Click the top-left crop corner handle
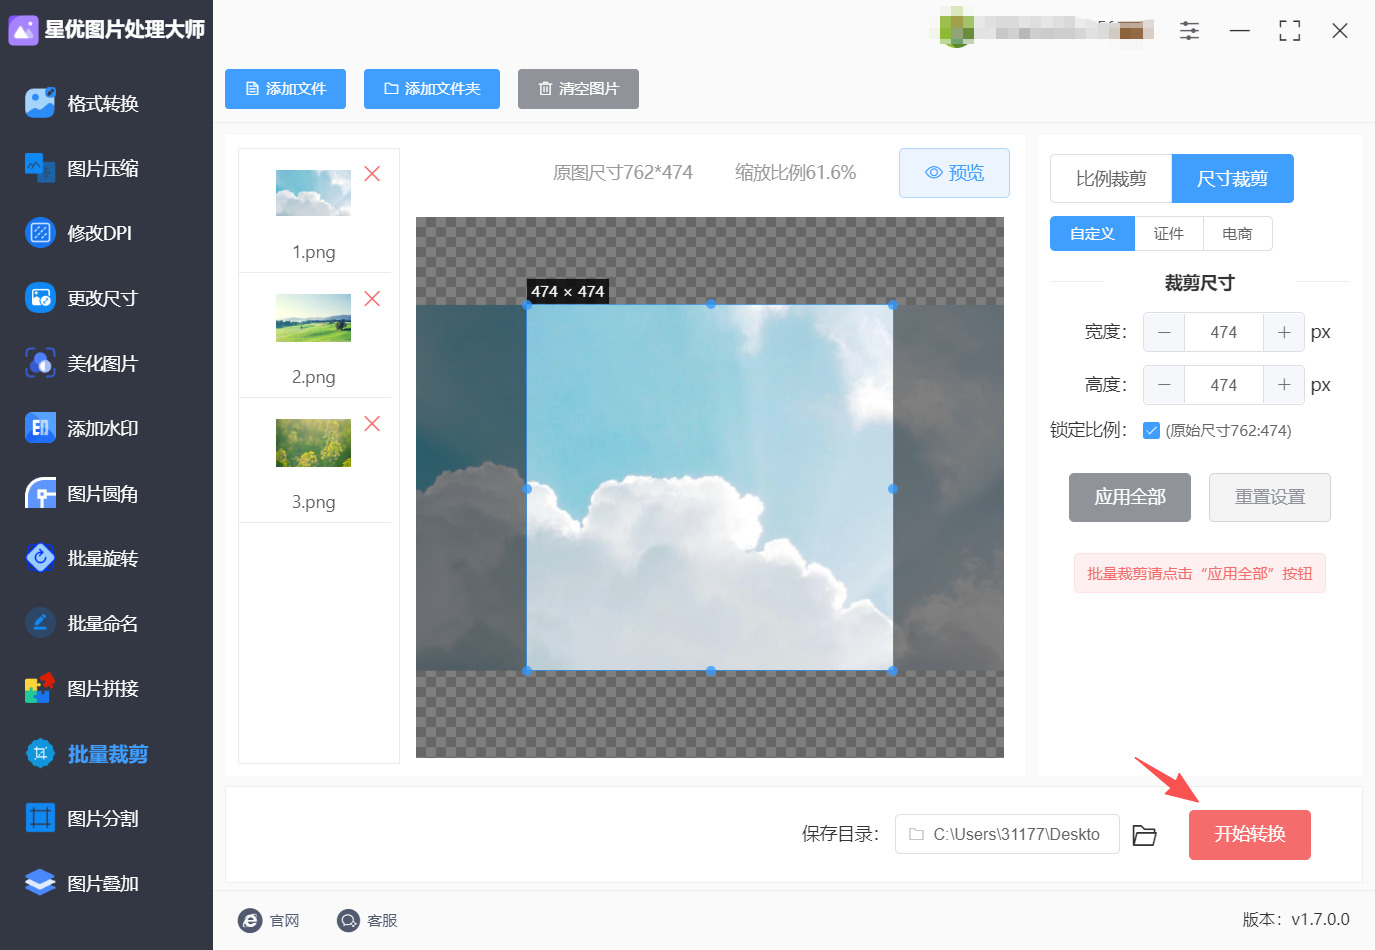This screenshot has height=950, width=1375. pos(527,305)
